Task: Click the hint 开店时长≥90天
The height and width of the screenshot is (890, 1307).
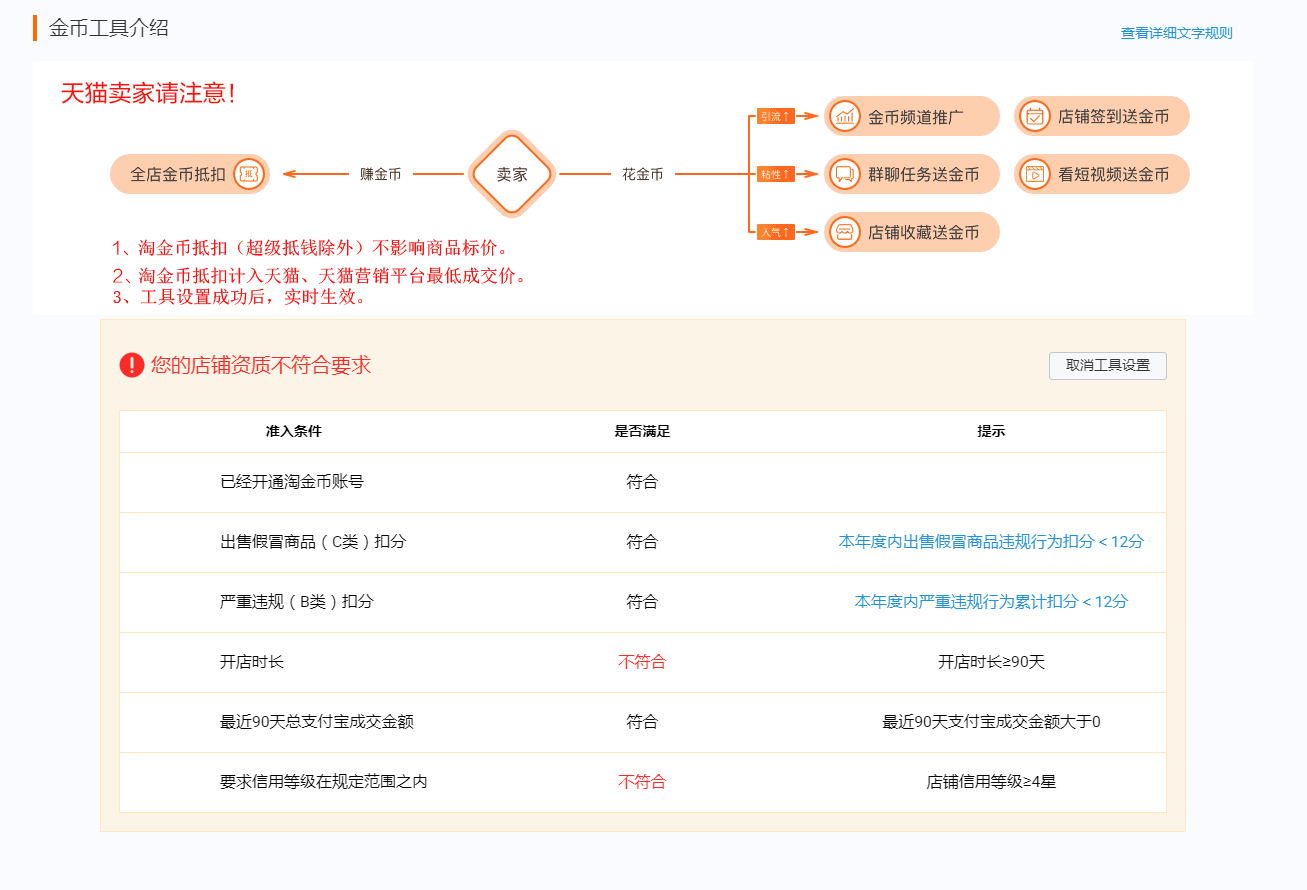Action: (x=991, y=662)
